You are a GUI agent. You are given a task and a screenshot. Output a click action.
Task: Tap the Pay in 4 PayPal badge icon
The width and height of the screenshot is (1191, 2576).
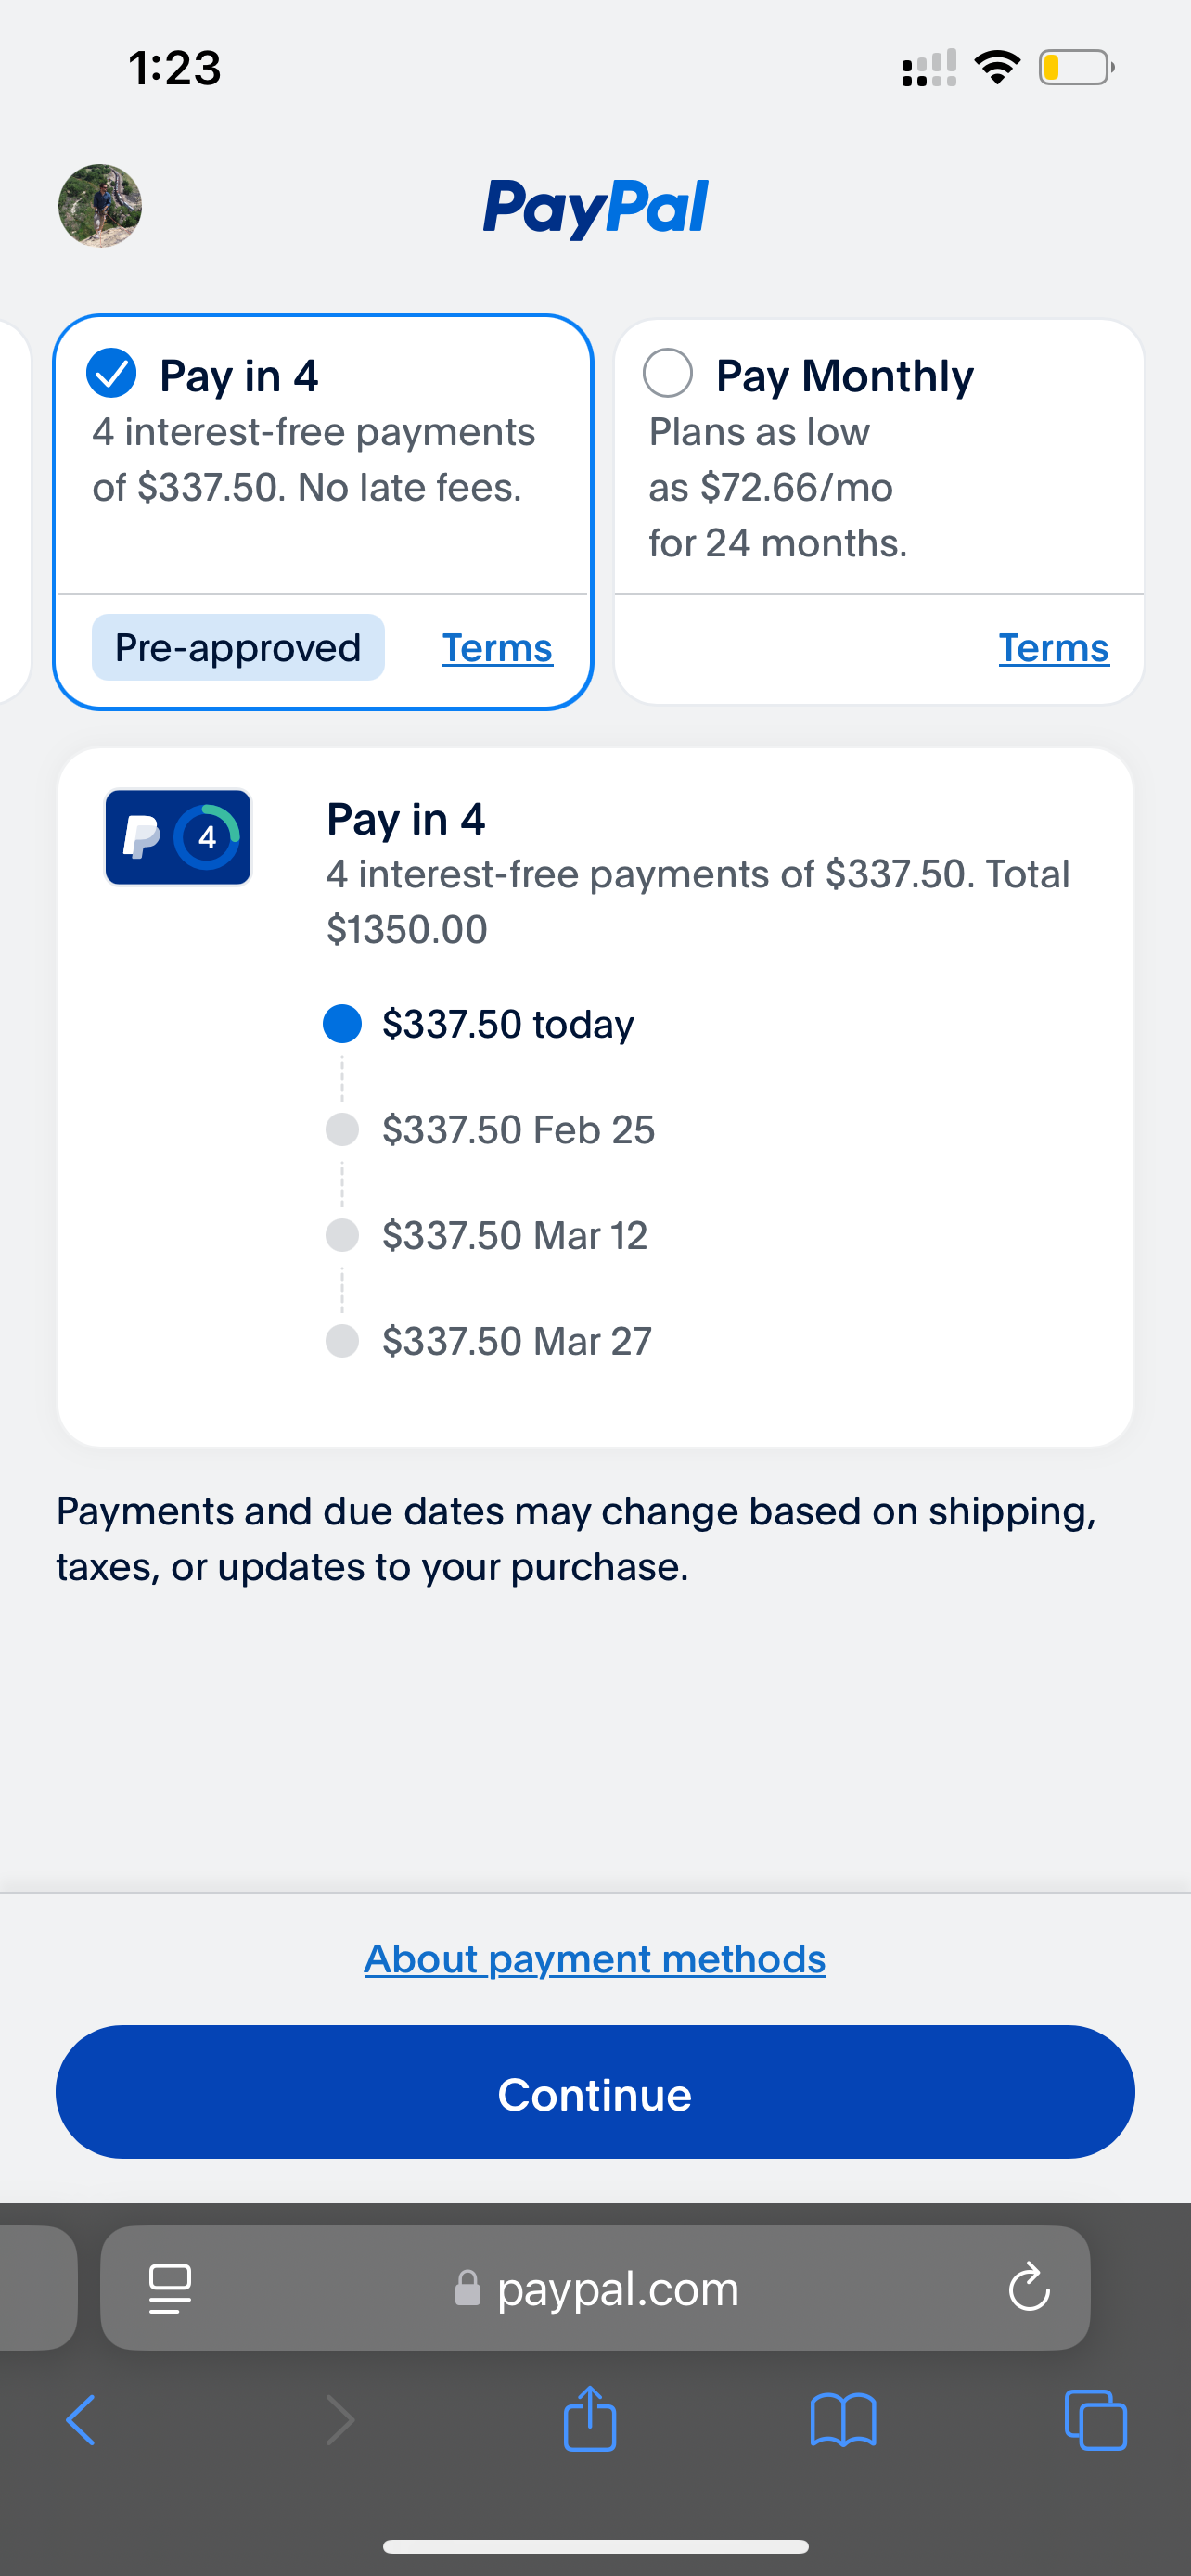coord(178,837)
